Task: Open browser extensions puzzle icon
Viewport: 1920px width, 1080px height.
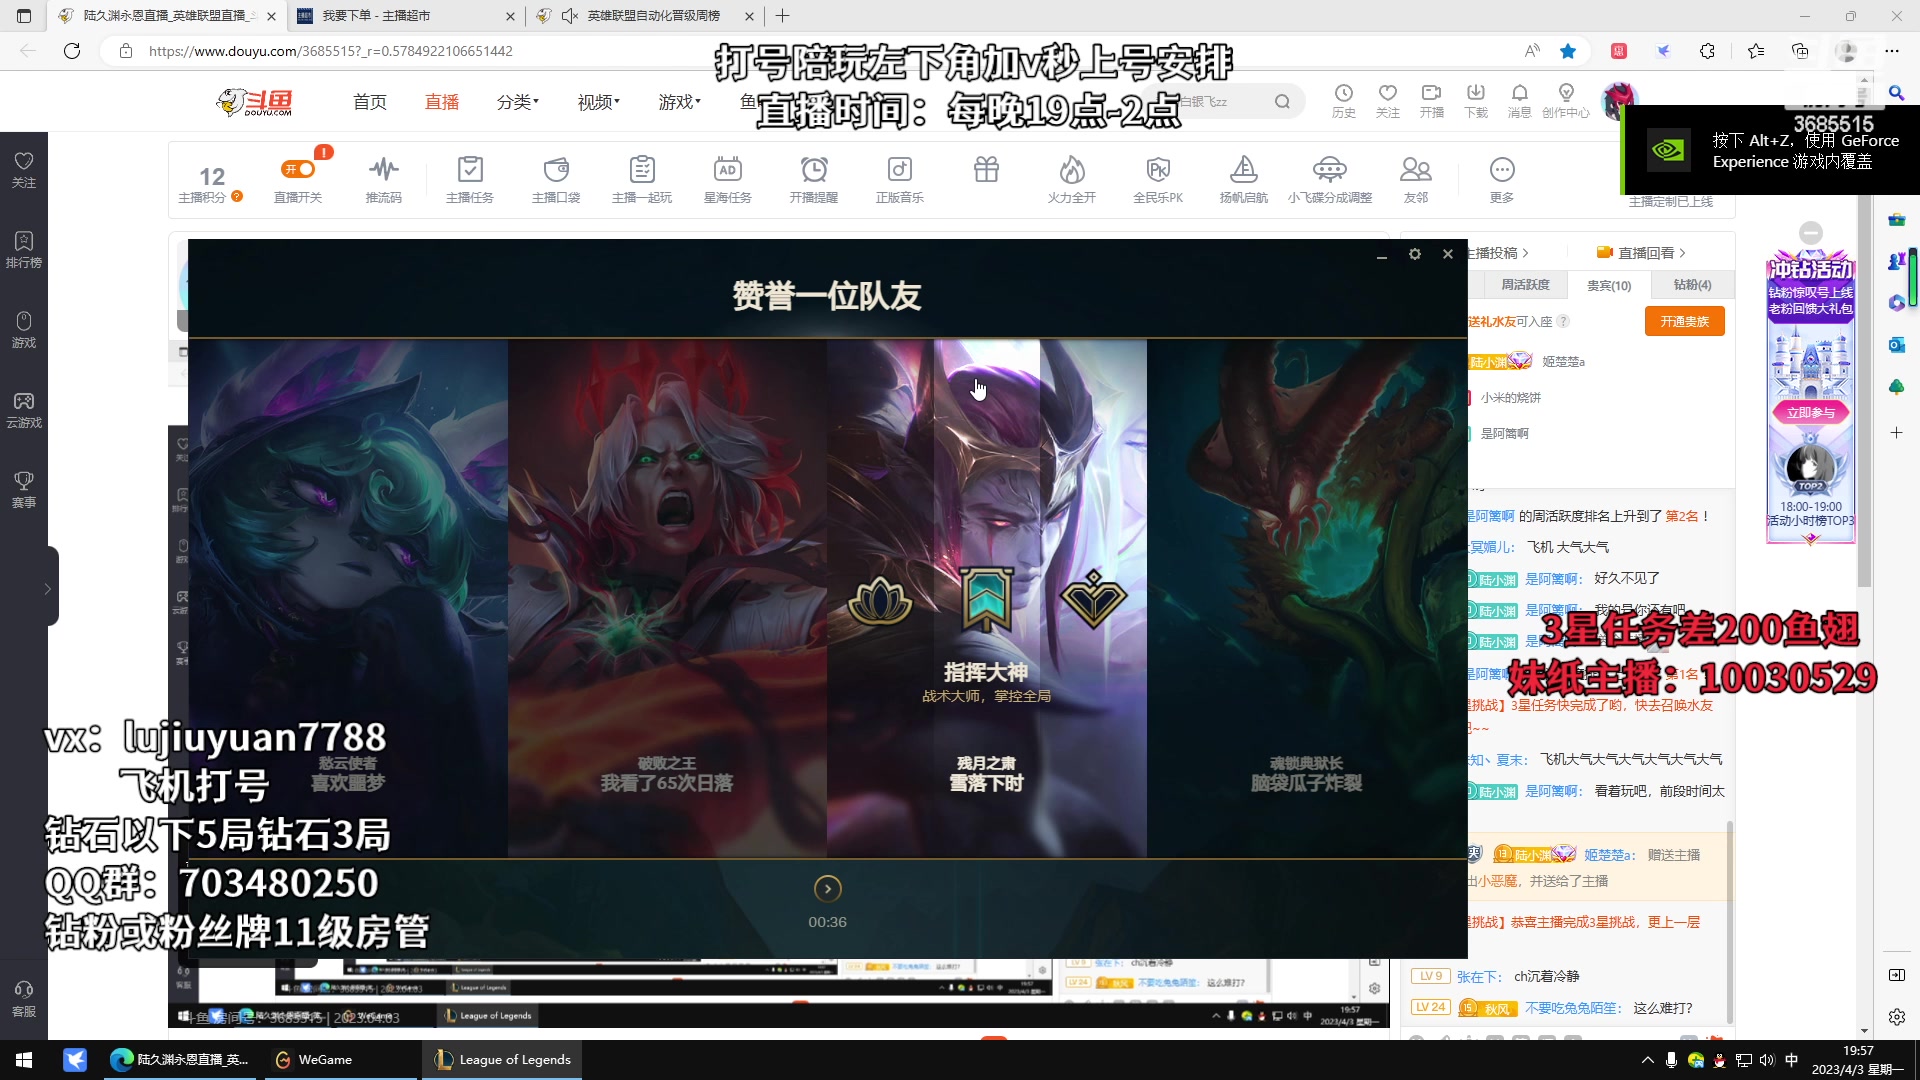Action: pos(1707,51)
